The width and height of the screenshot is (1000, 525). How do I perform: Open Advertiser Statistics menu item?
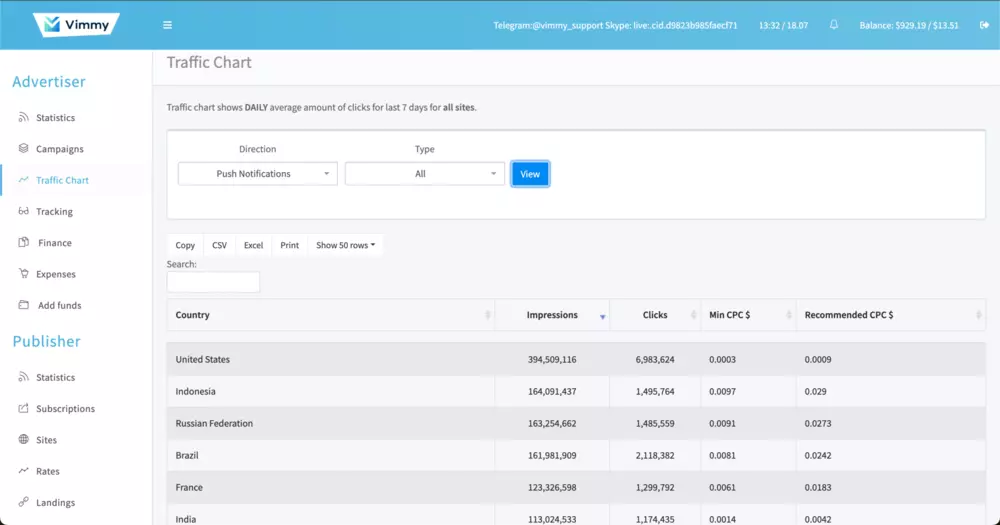[55, 117]
